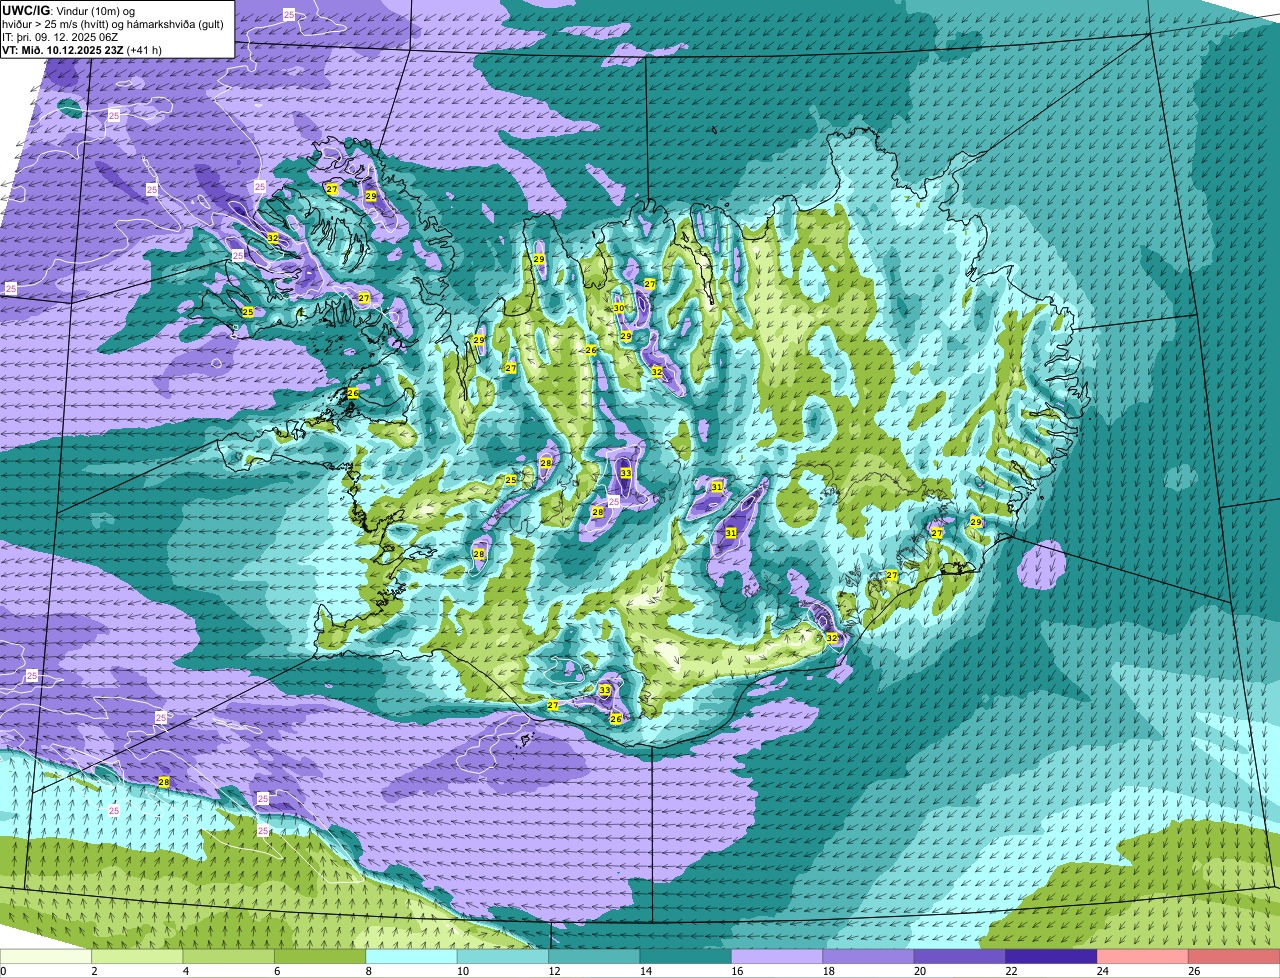1280x978 pixels.
Task: Select the light lavender 16–18 m/s legend swatch
Action: point(777,957)
